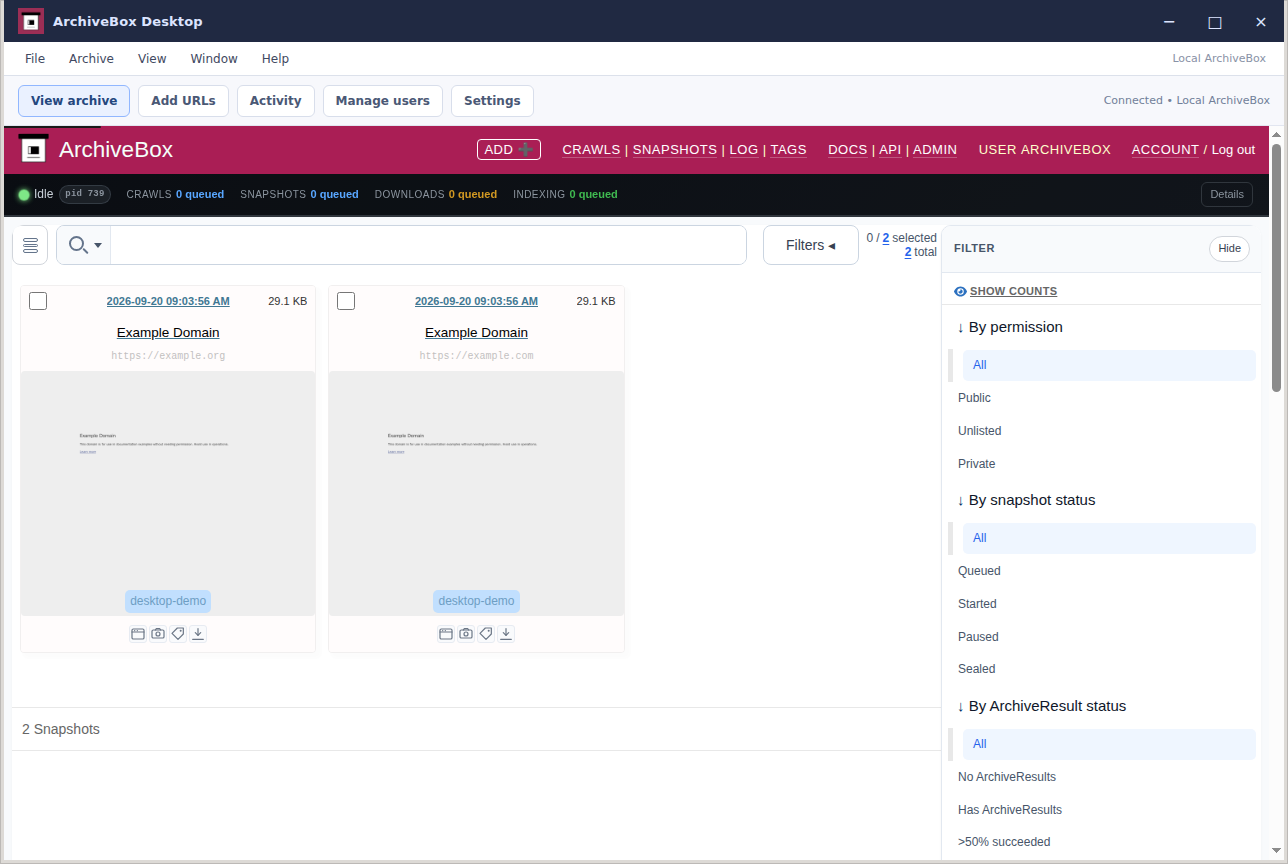Filter by Has ArchiveResults
Image resolution: width=1288 pixels, height=864 pixels.
(1010, 810)
